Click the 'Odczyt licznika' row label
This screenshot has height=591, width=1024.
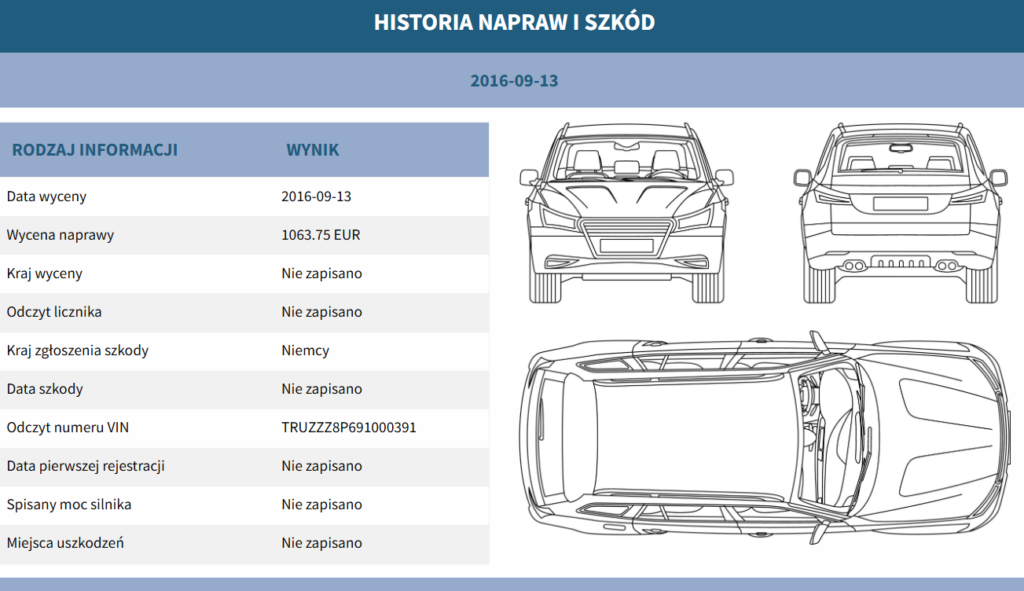click(54, 312)
